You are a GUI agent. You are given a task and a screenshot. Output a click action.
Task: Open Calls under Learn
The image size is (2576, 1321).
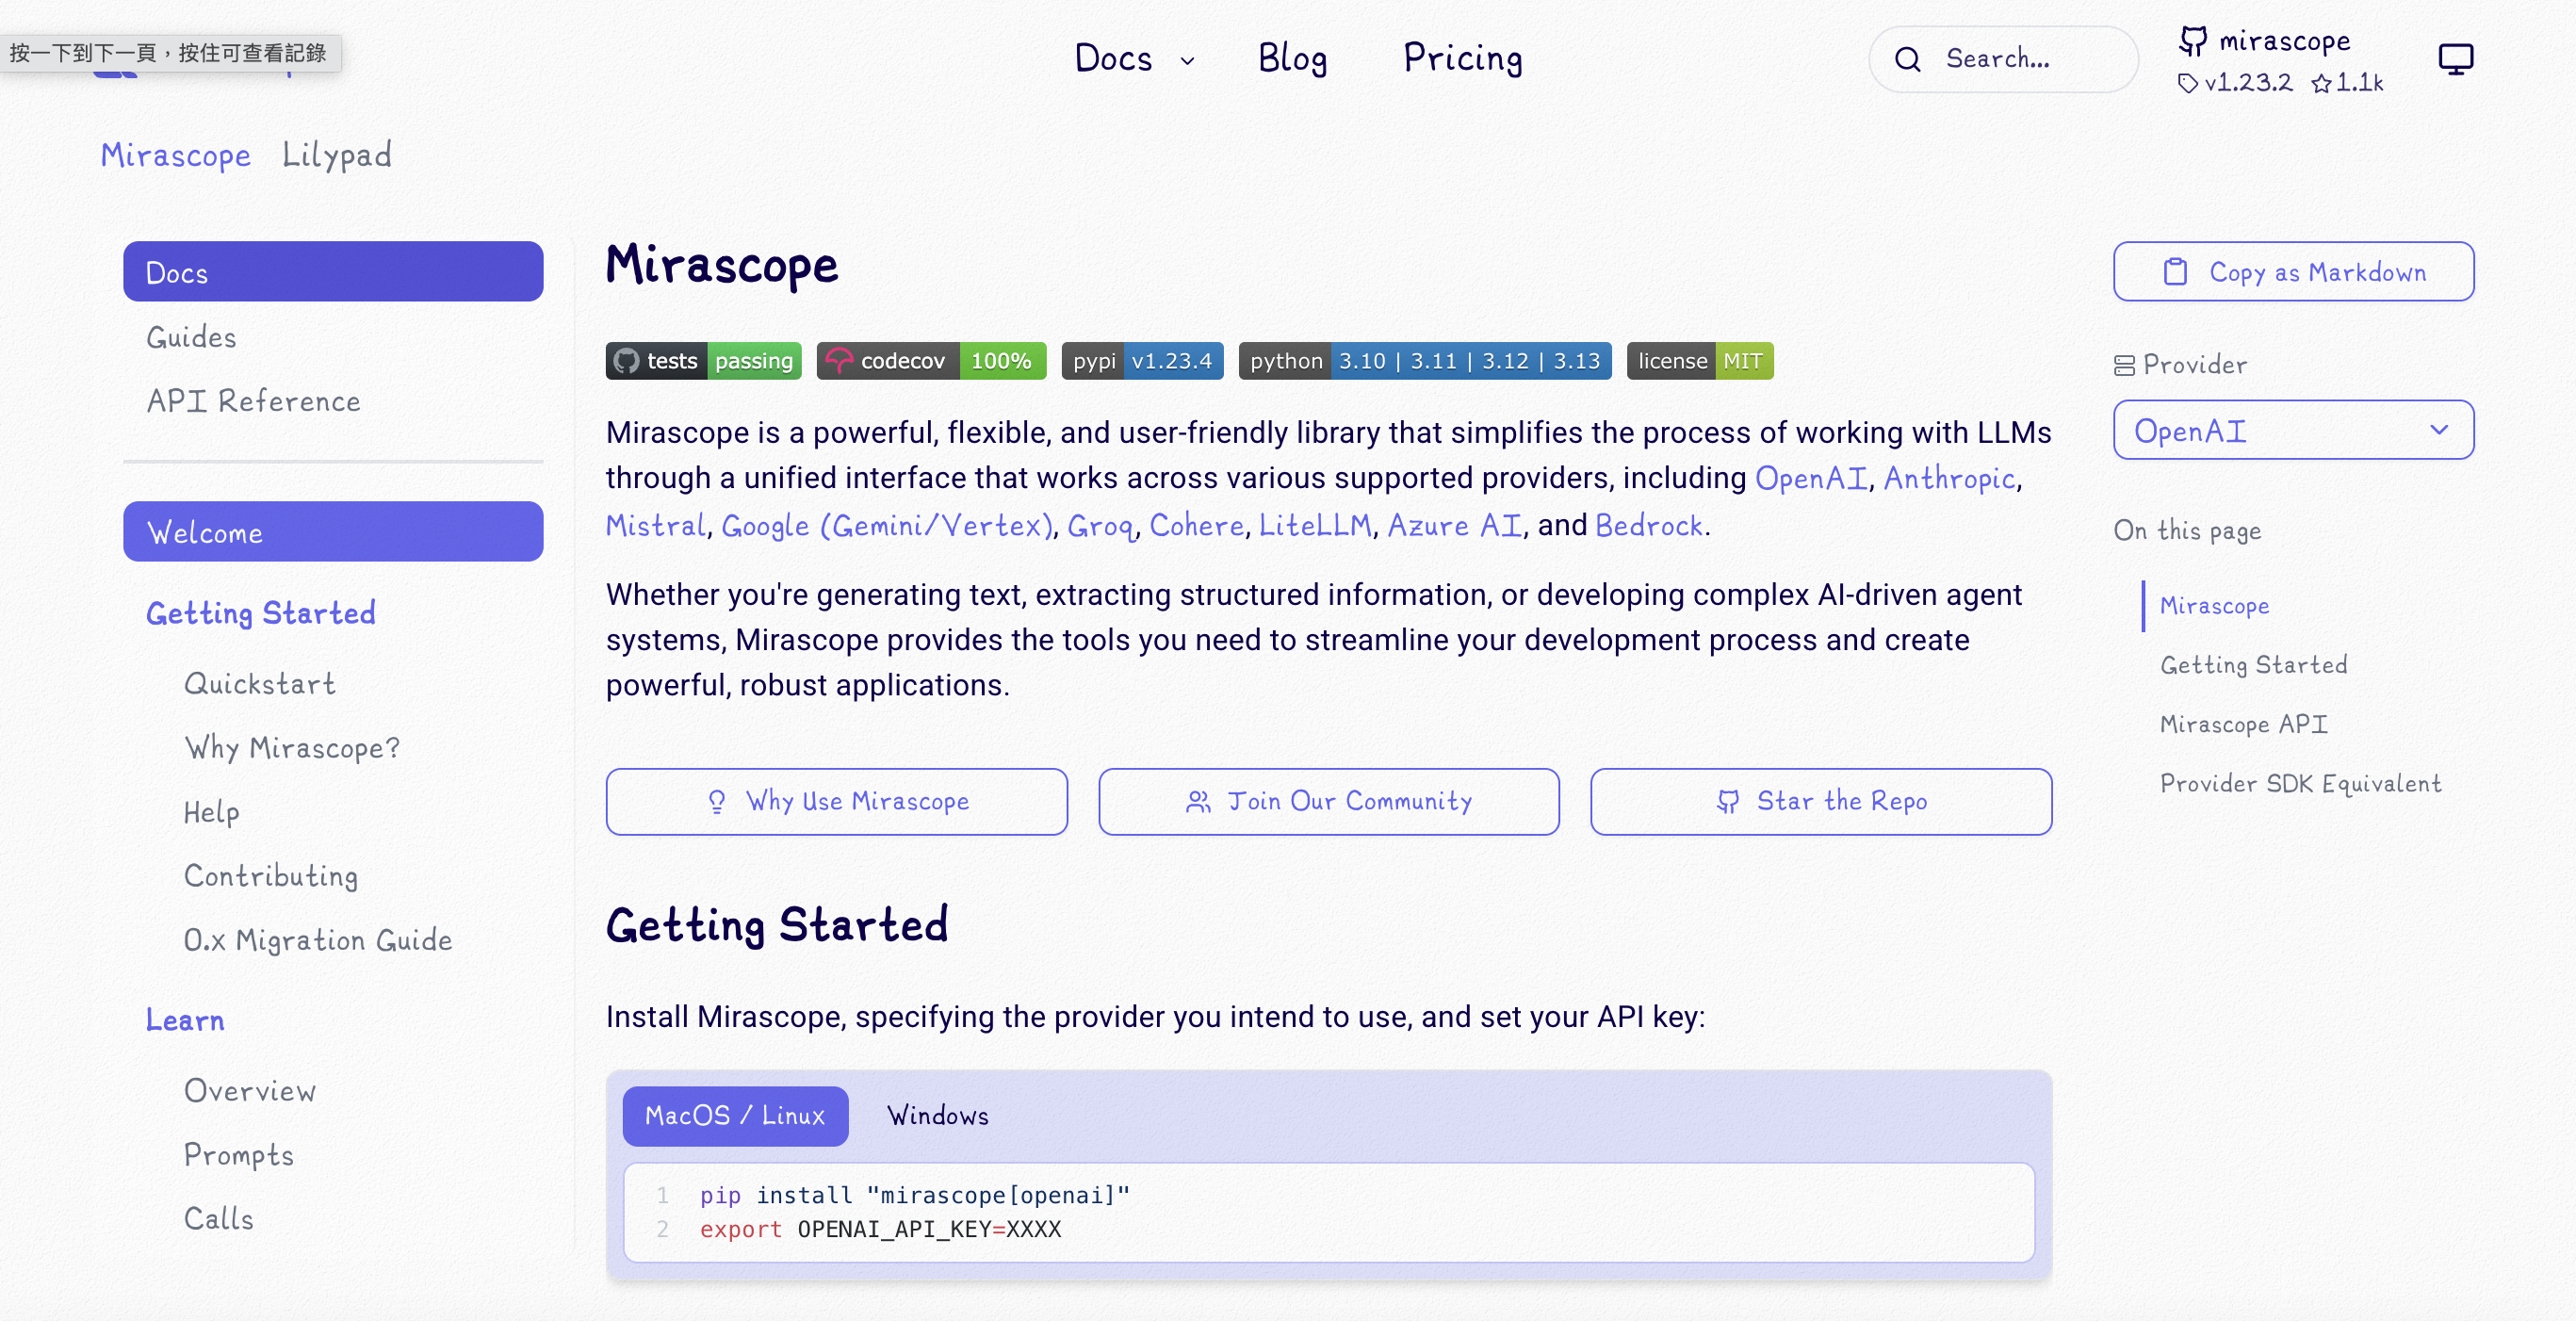(218, 1219)
